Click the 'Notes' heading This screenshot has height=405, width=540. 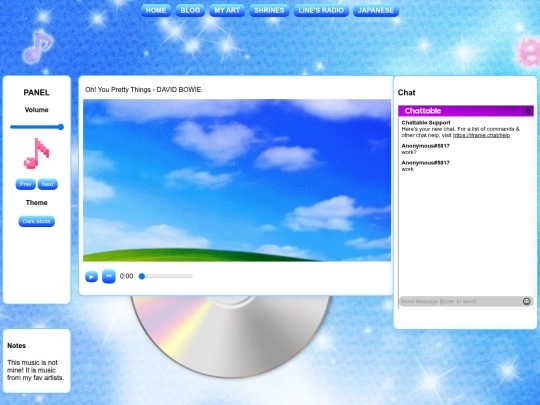[17, 346]
